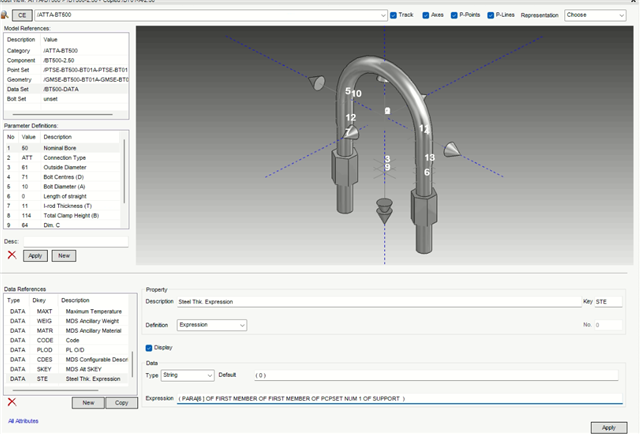Viewport: 640px width, 434px height.
Task: Click P-point label 12 on left leg
Action: (x=351, y=118)
